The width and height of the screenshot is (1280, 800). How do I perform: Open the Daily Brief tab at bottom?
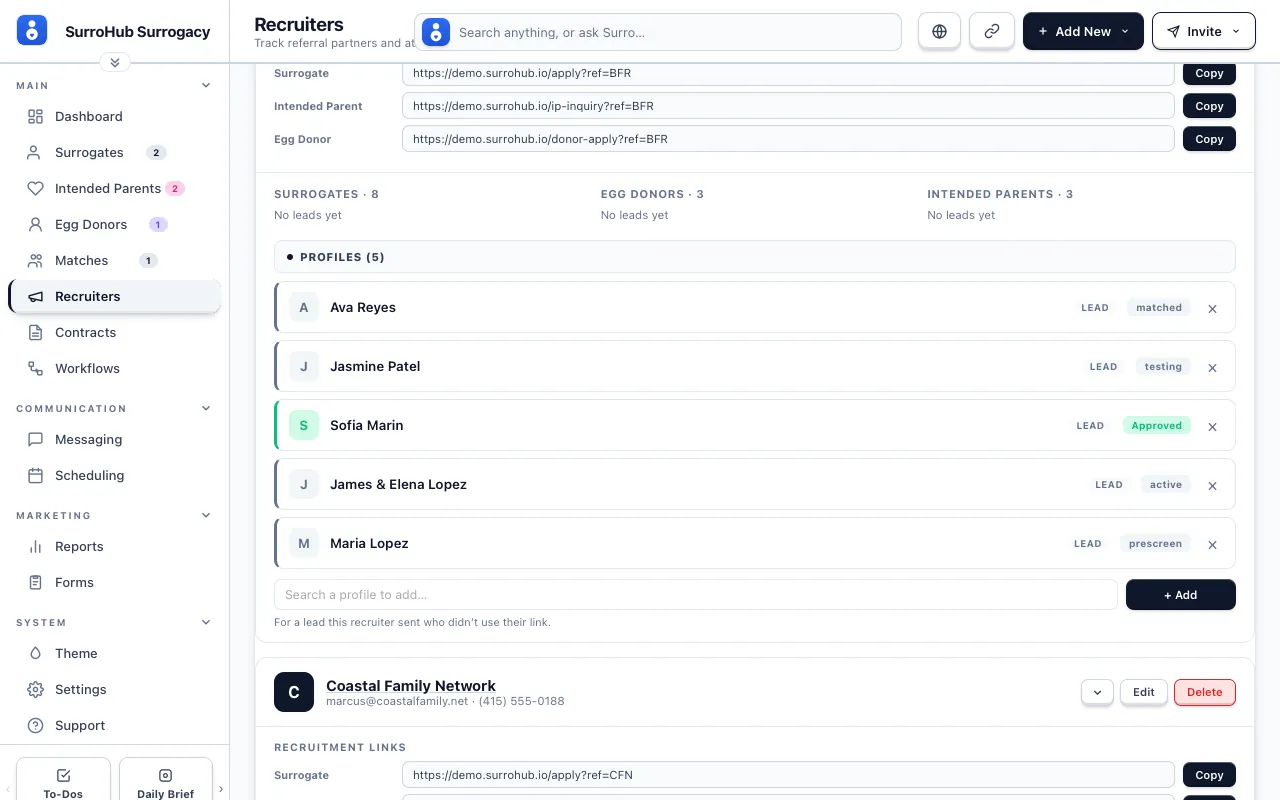pos(166,781)
